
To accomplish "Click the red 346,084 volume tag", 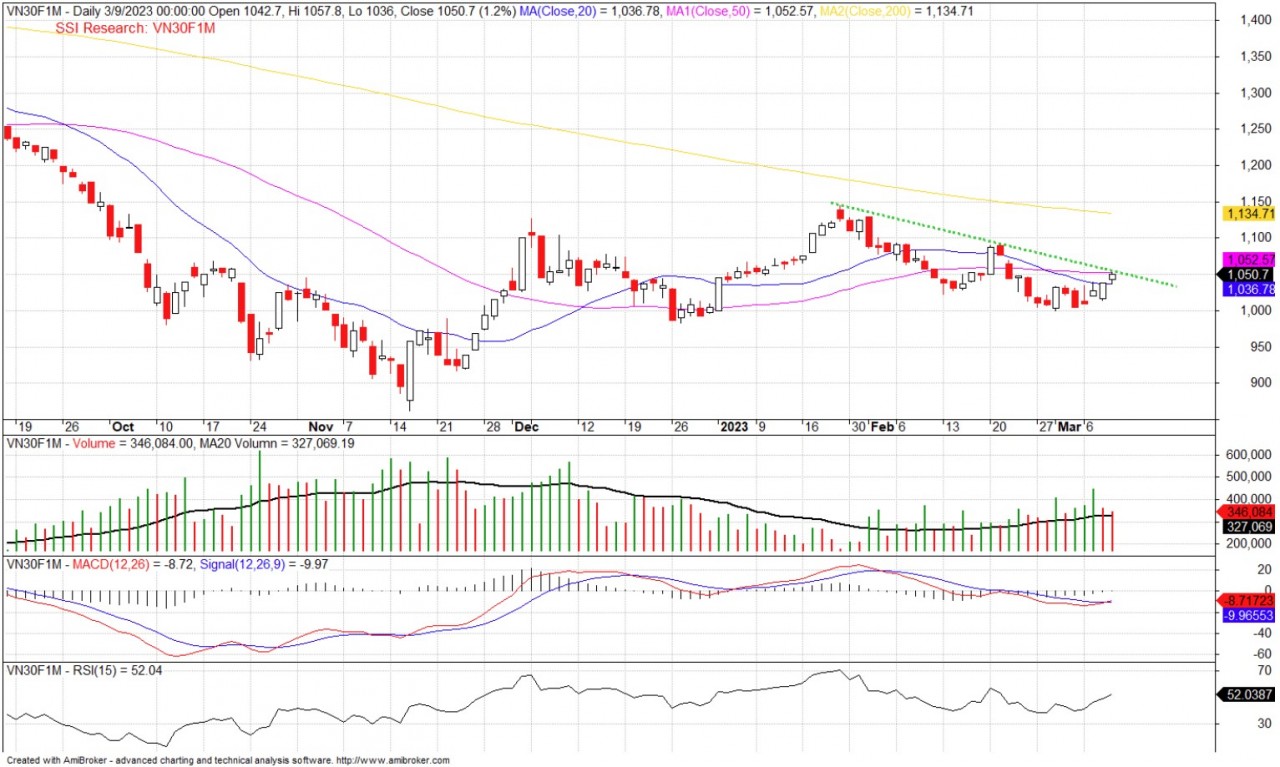I will pos(1249,512).
